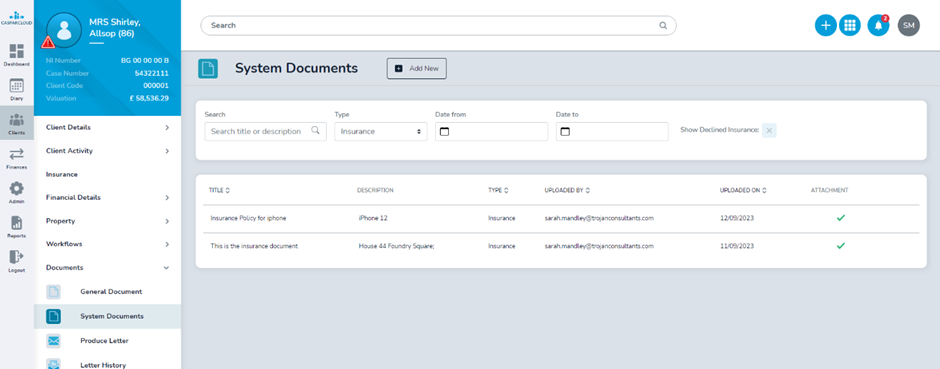
Task: Click the magnifier in the top search bar
Action: [x=663, y=26]
